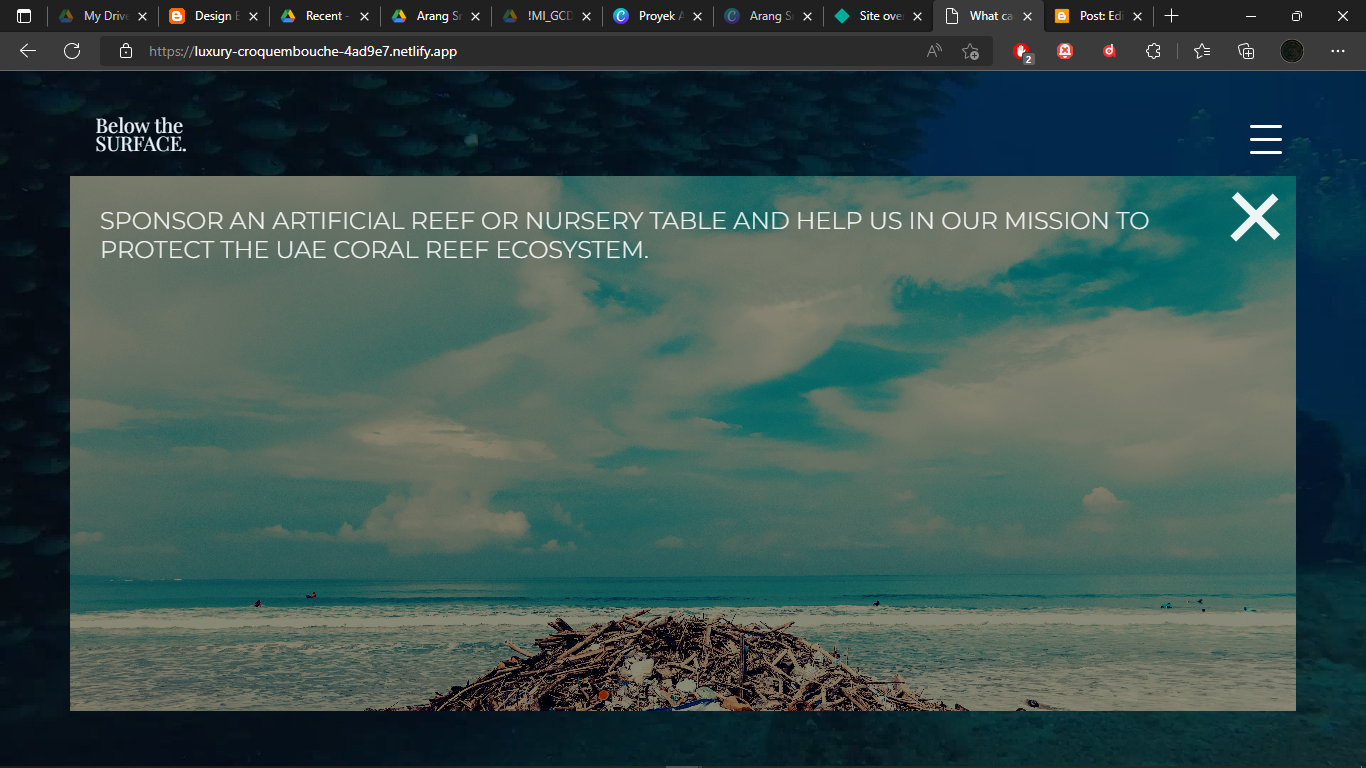This screenshot has height=768, width=1366.
Task: Click the Below the Surface logo
Action: tap(140, 135)
